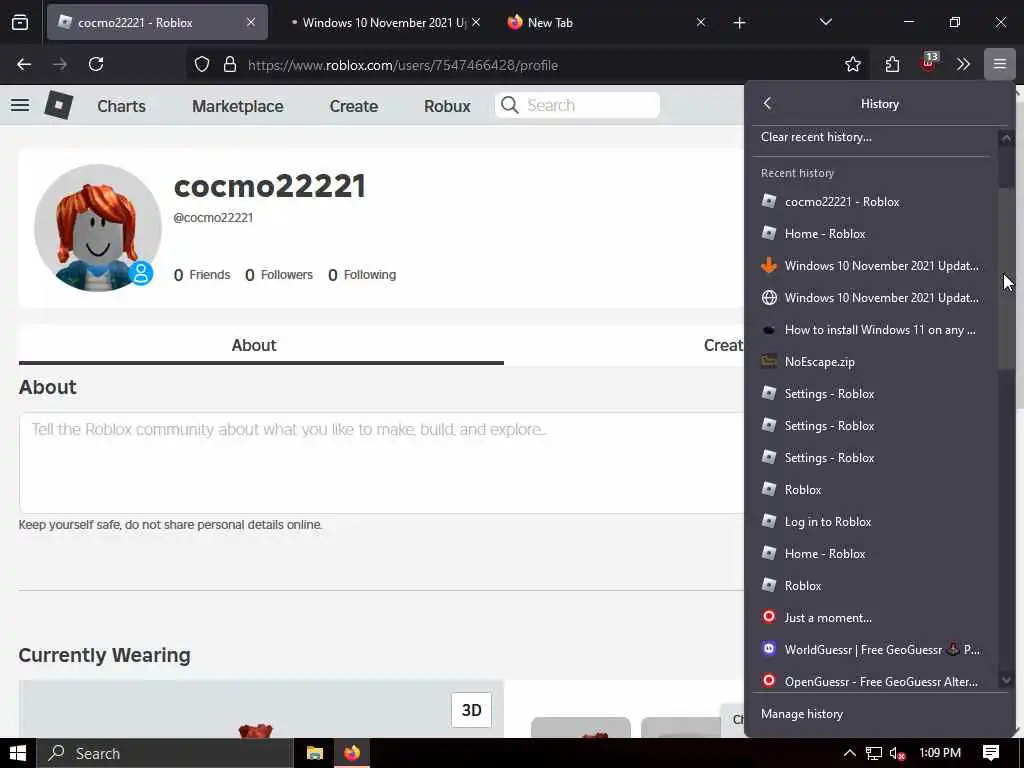This screenshot has width=1024, height=768.
Task: Switch avatar view with the 3D button
Action: 472,710
